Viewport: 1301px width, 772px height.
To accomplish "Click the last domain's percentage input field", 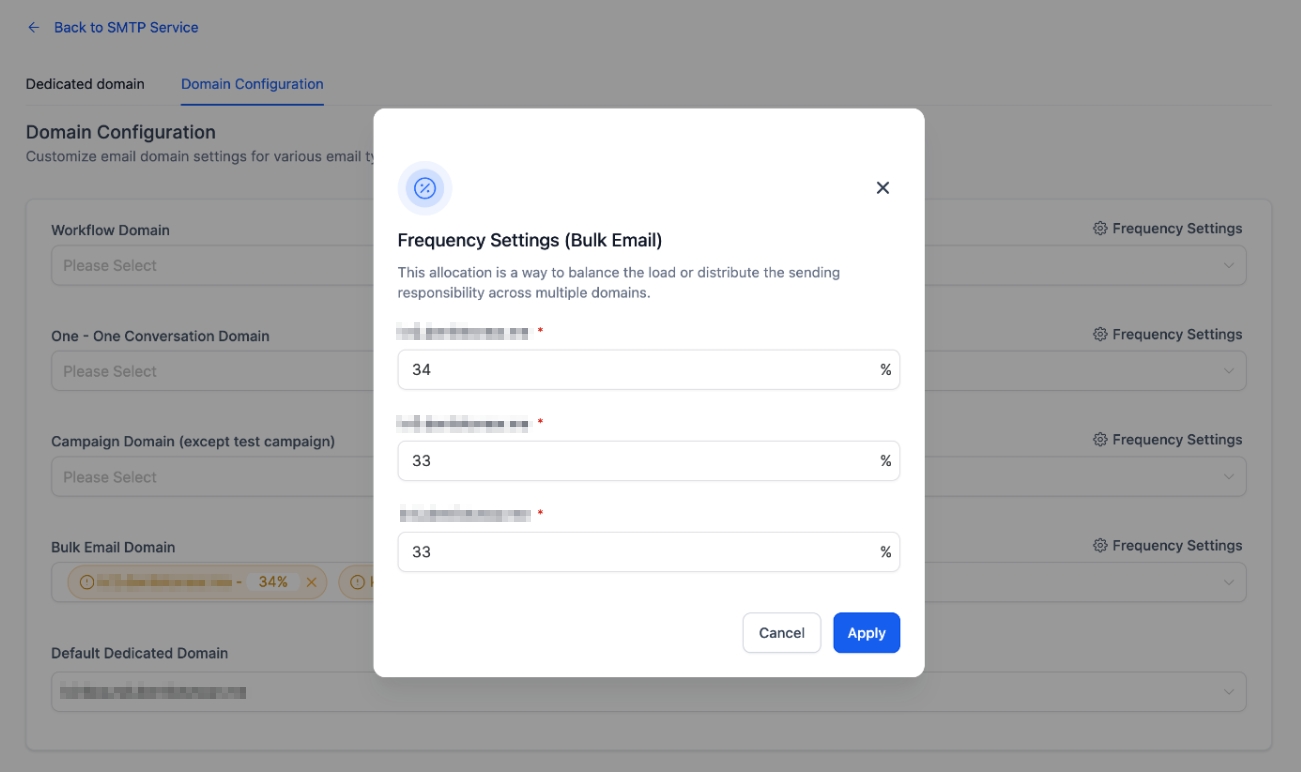I will [x=636, y=552].
